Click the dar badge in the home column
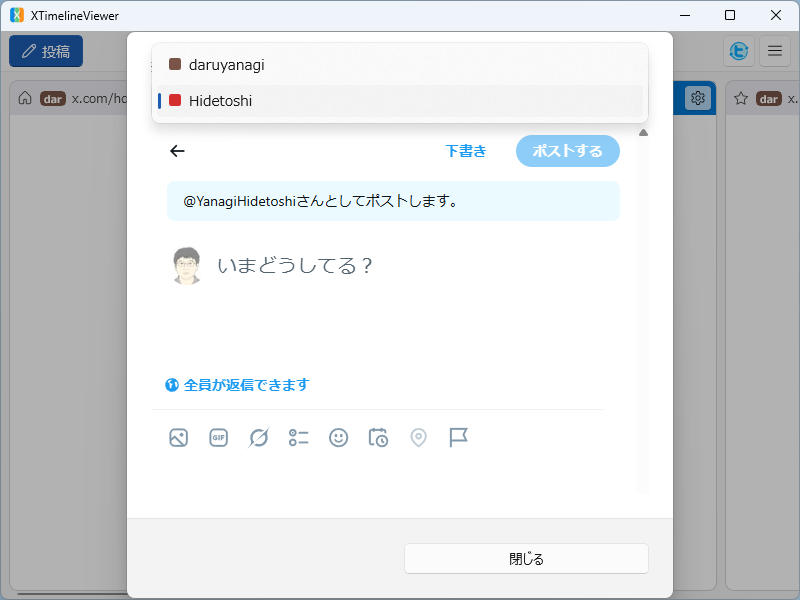800x600 pixels. (x=53, y=98)
